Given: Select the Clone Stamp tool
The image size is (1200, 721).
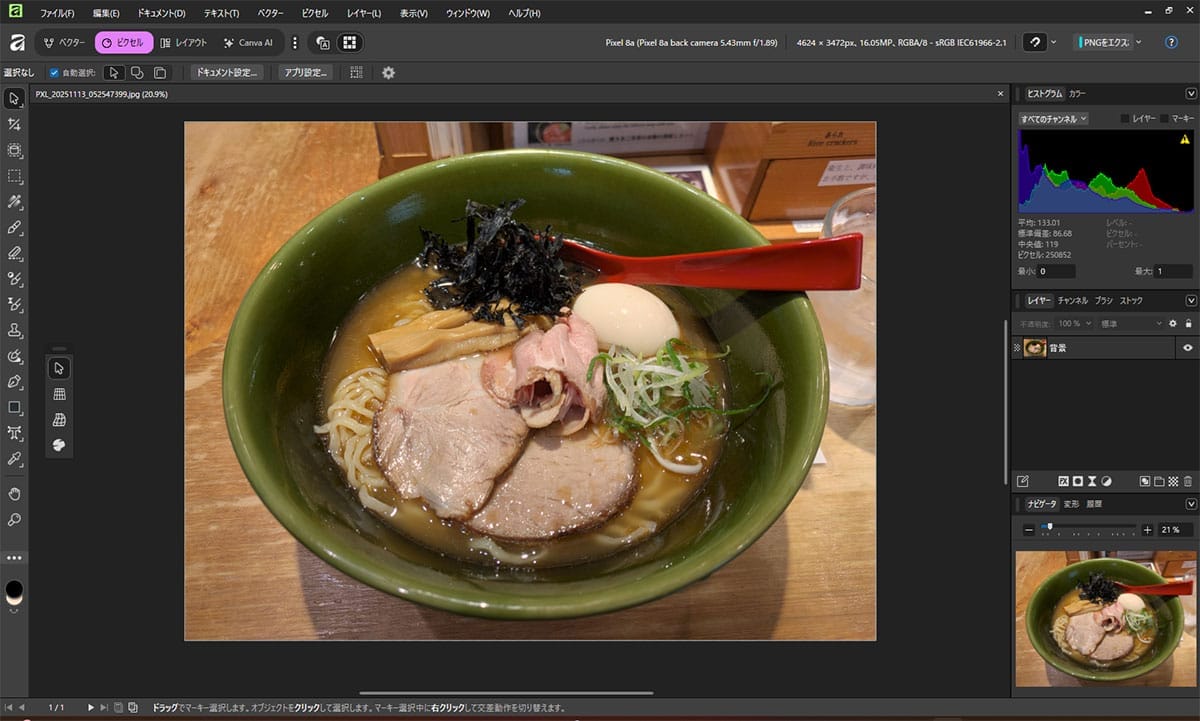Looking at the screenshot, I should coord(13,330).
